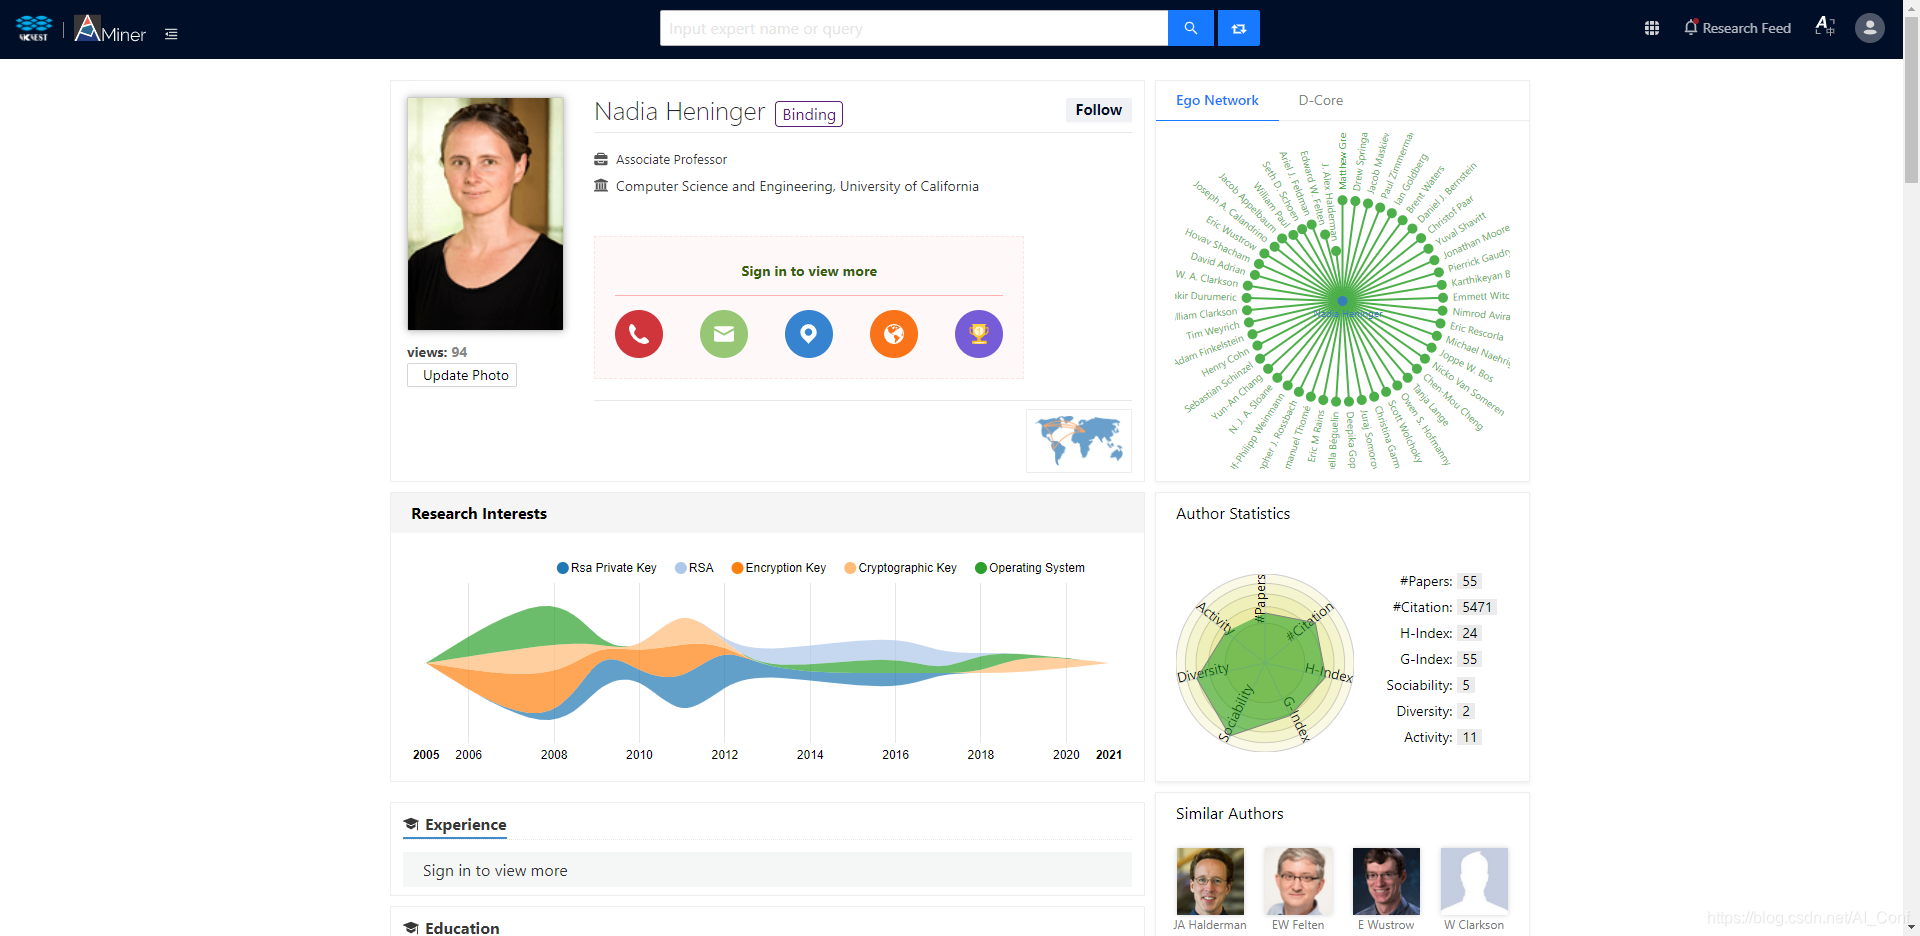1920x936 pixels.
Task: Click the blue search magnifier button
Action: [1190, 28]
